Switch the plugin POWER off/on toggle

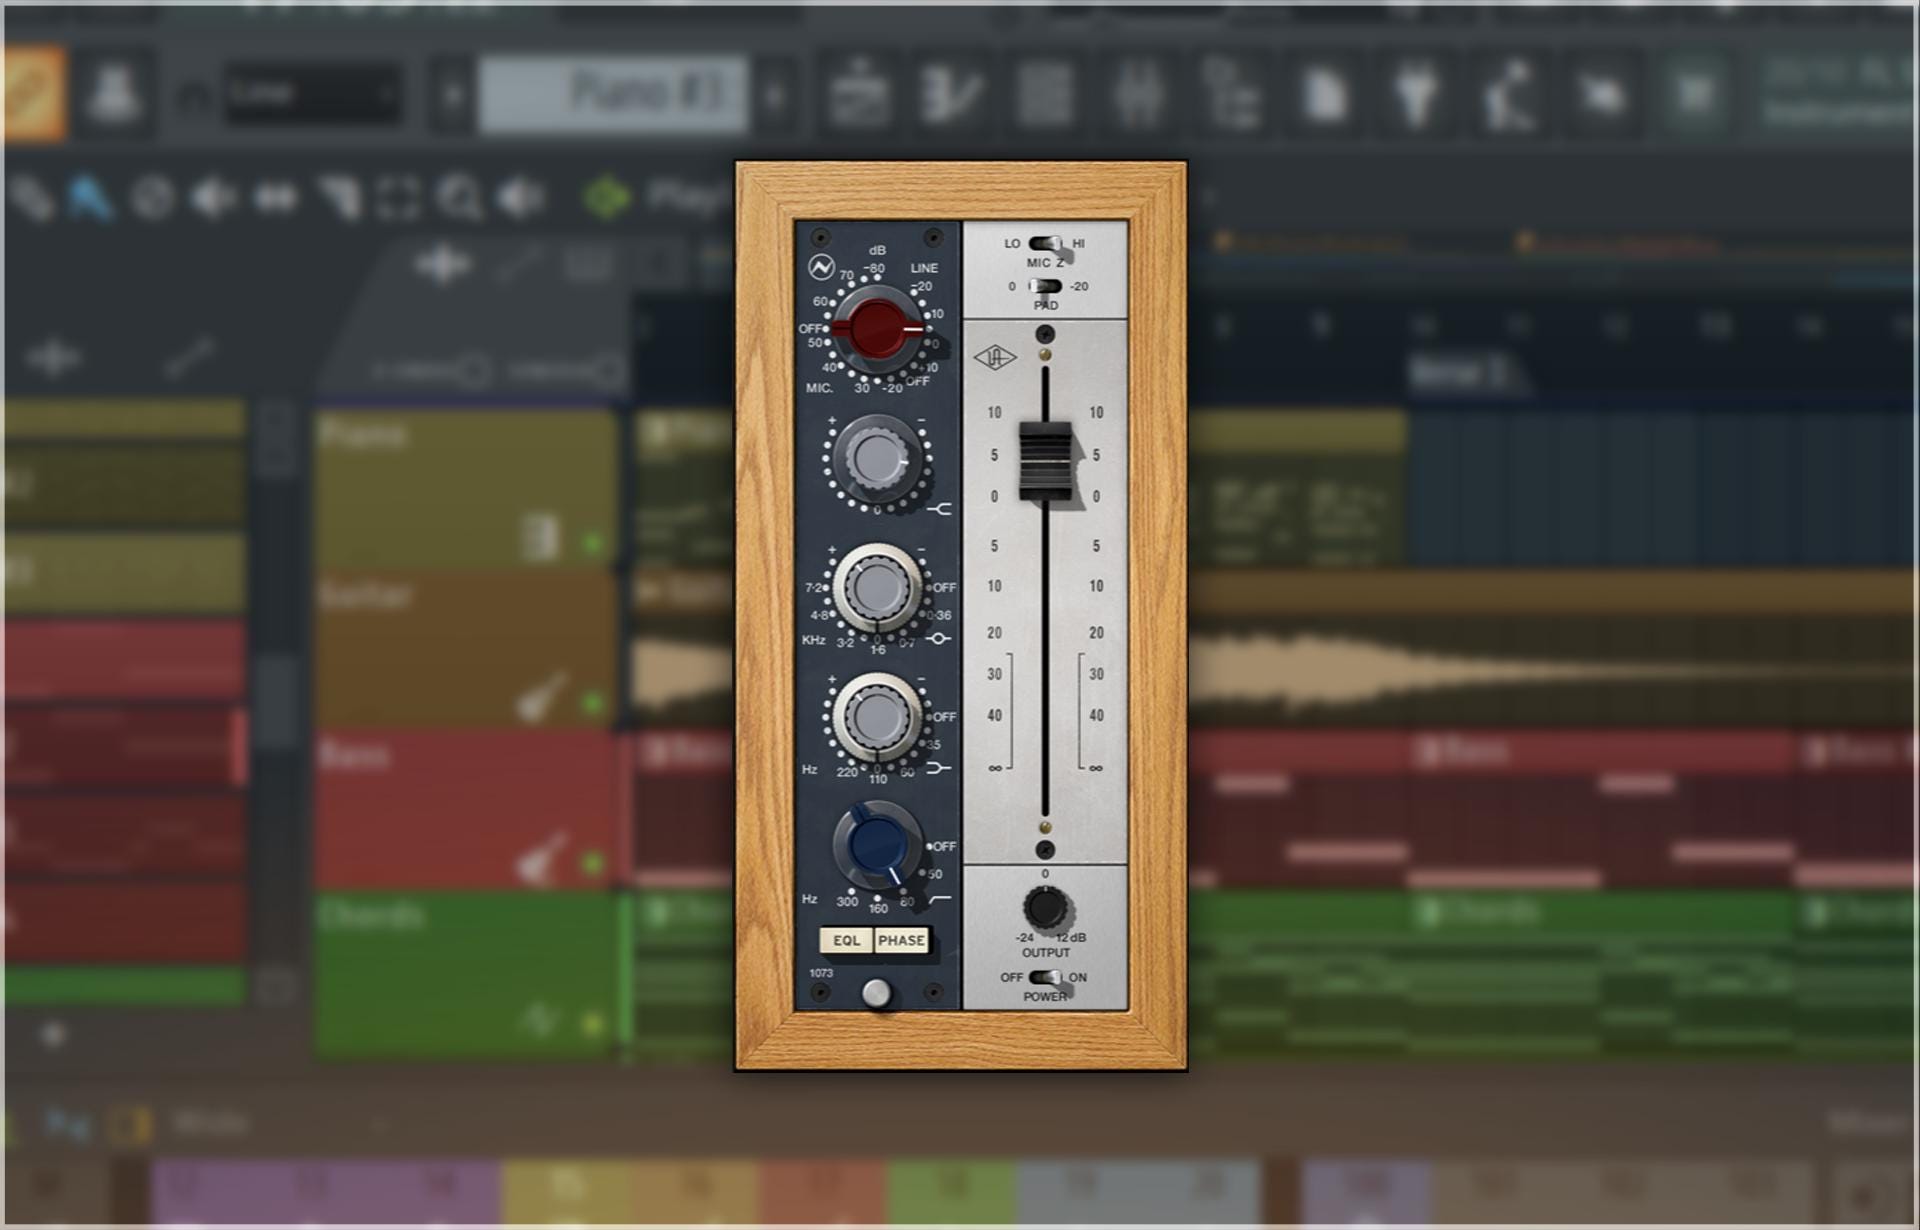point(1045,977)
